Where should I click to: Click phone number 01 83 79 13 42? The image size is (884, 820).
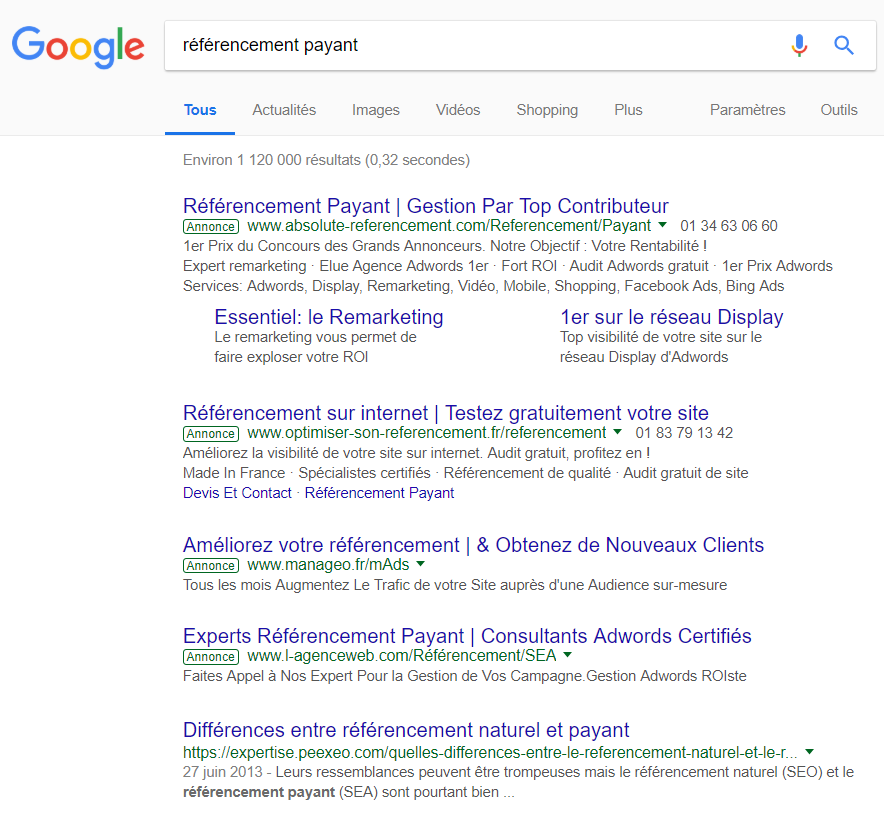click(684, 433)
